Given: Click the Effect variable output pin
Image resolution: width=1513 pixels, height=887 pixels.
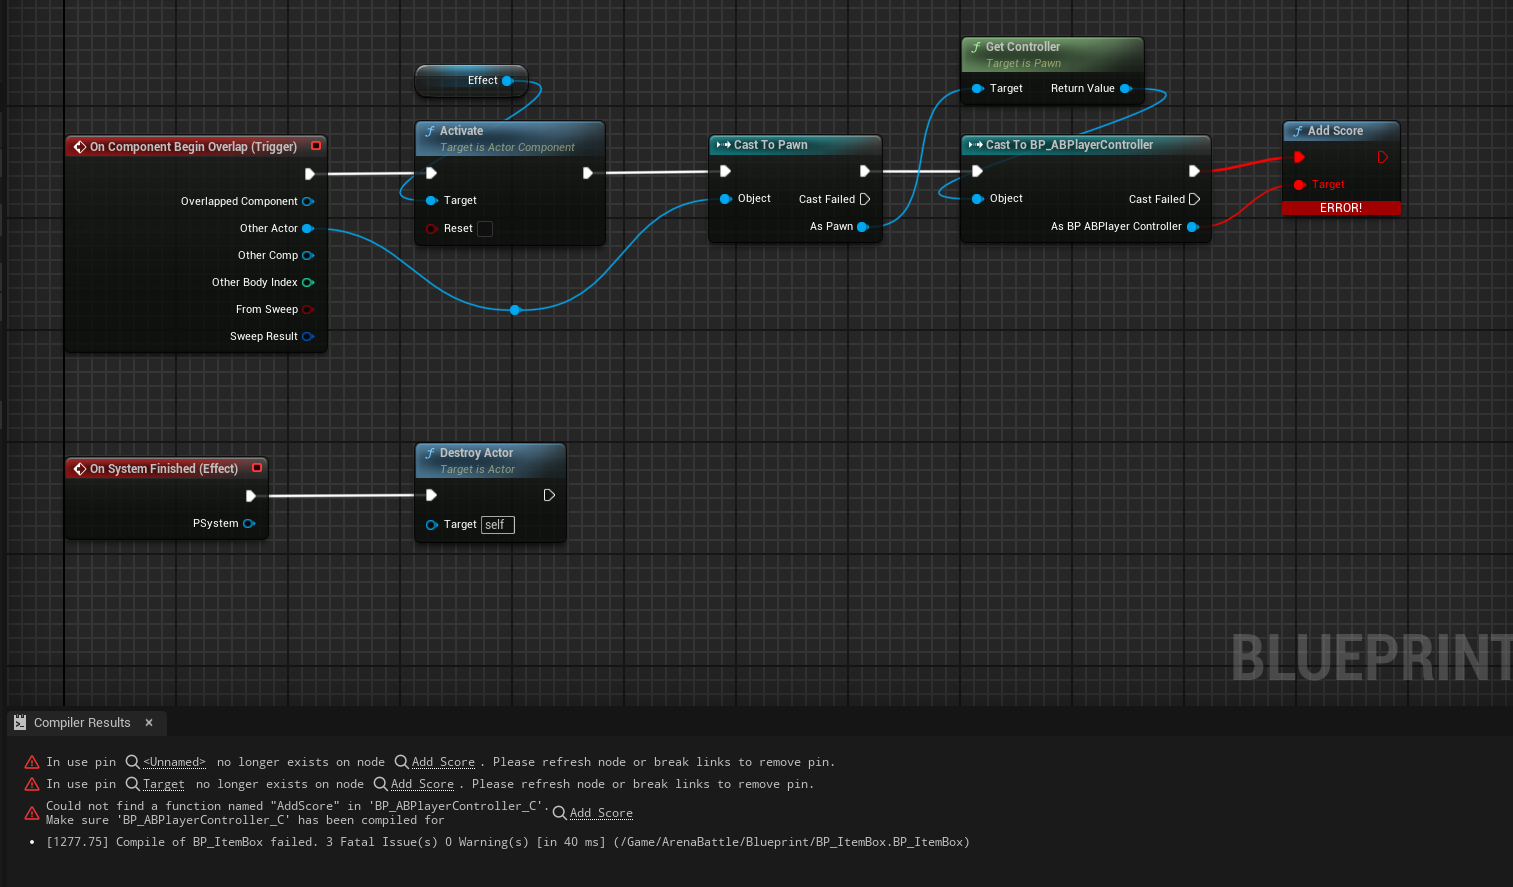Looking at the screenshot, I should pyautogui.click(x=507, y=80).
